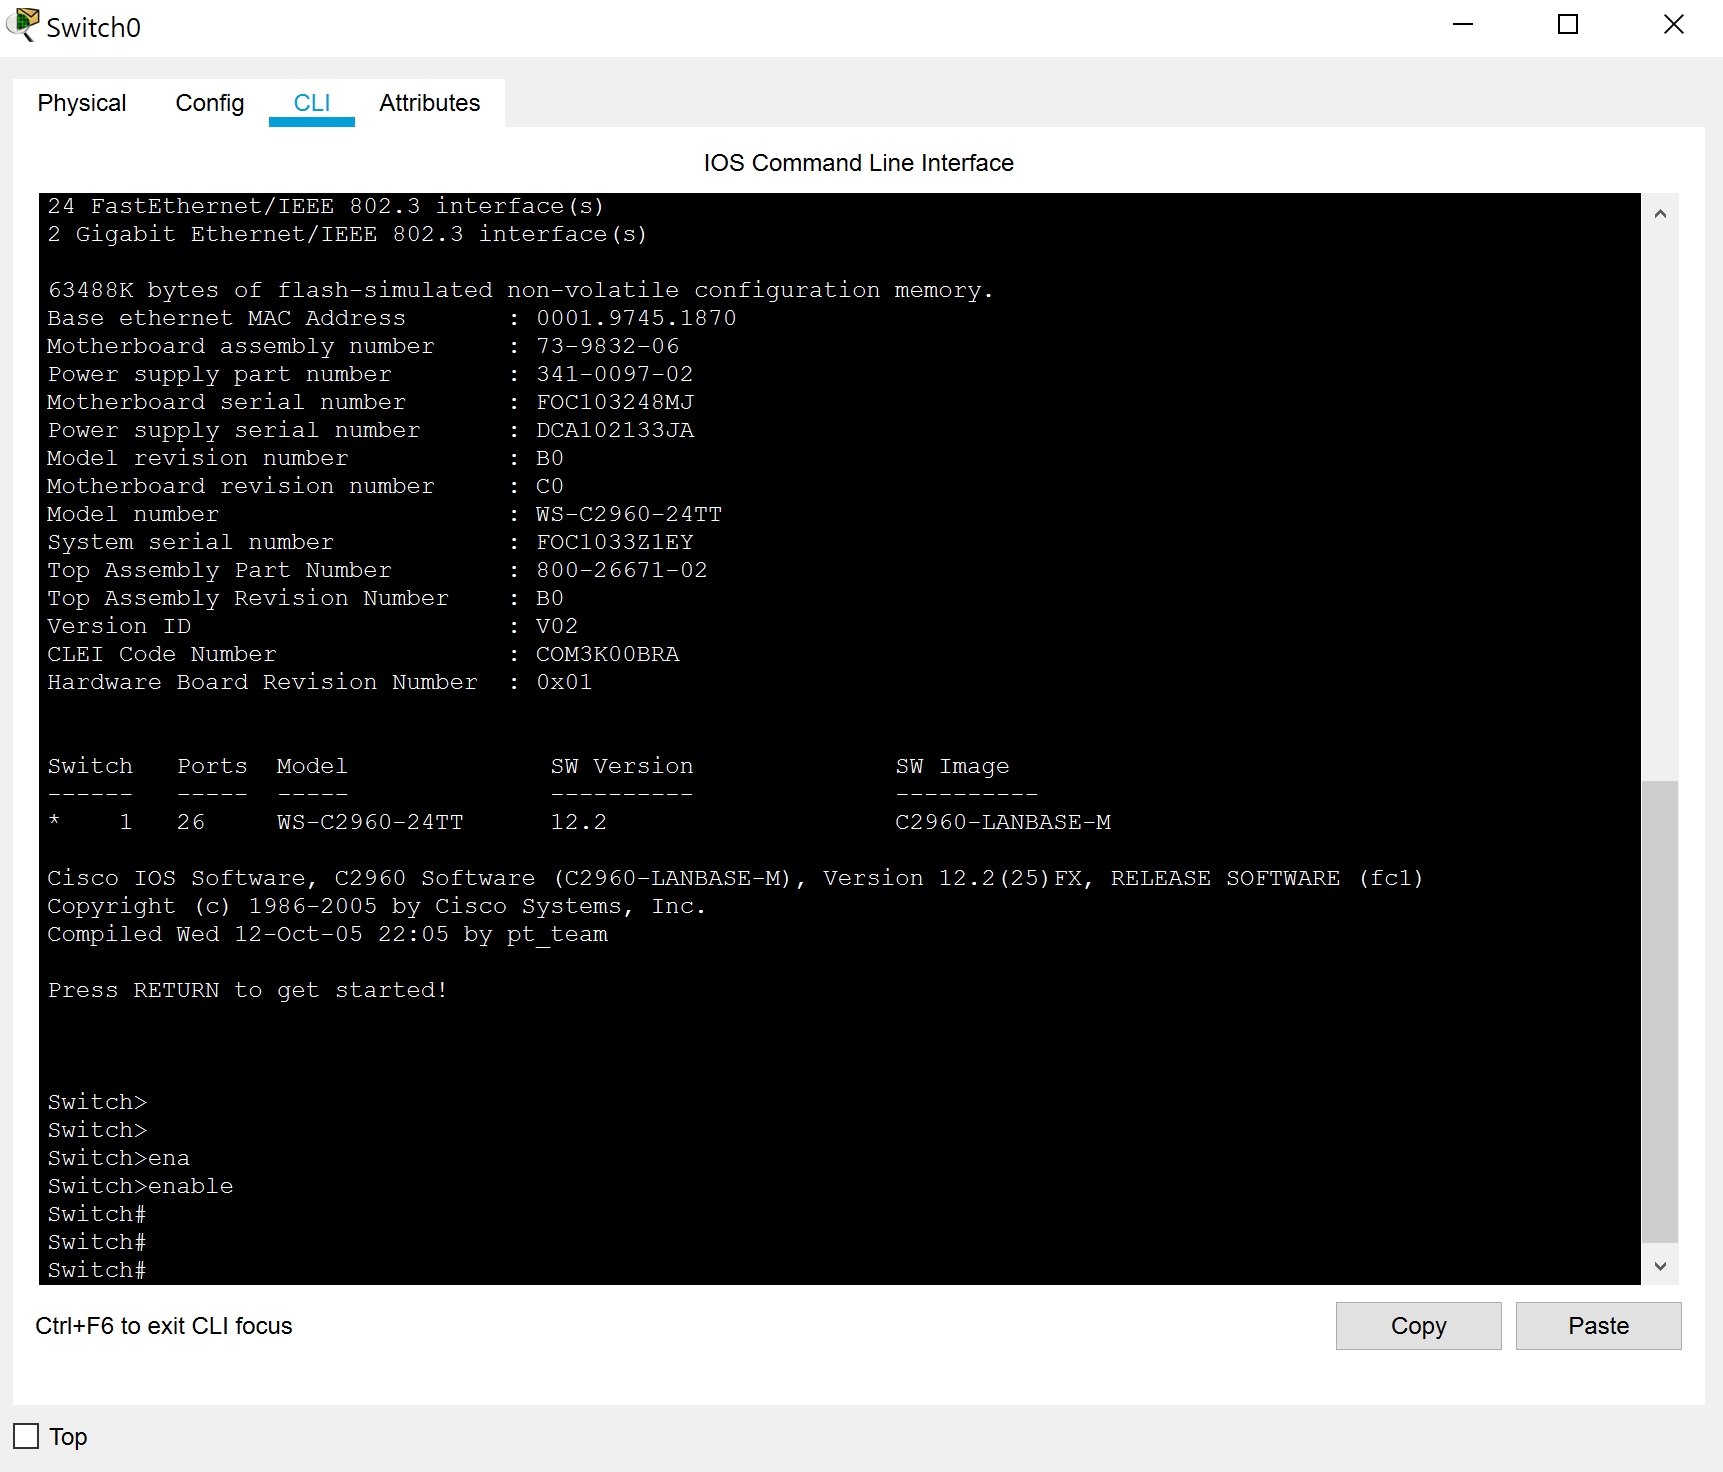Image resolution: width=1723 pixels, height=1472 pixels.
Task: Click the 'Press RETURN to get started!' text
Action: (248, 990)
